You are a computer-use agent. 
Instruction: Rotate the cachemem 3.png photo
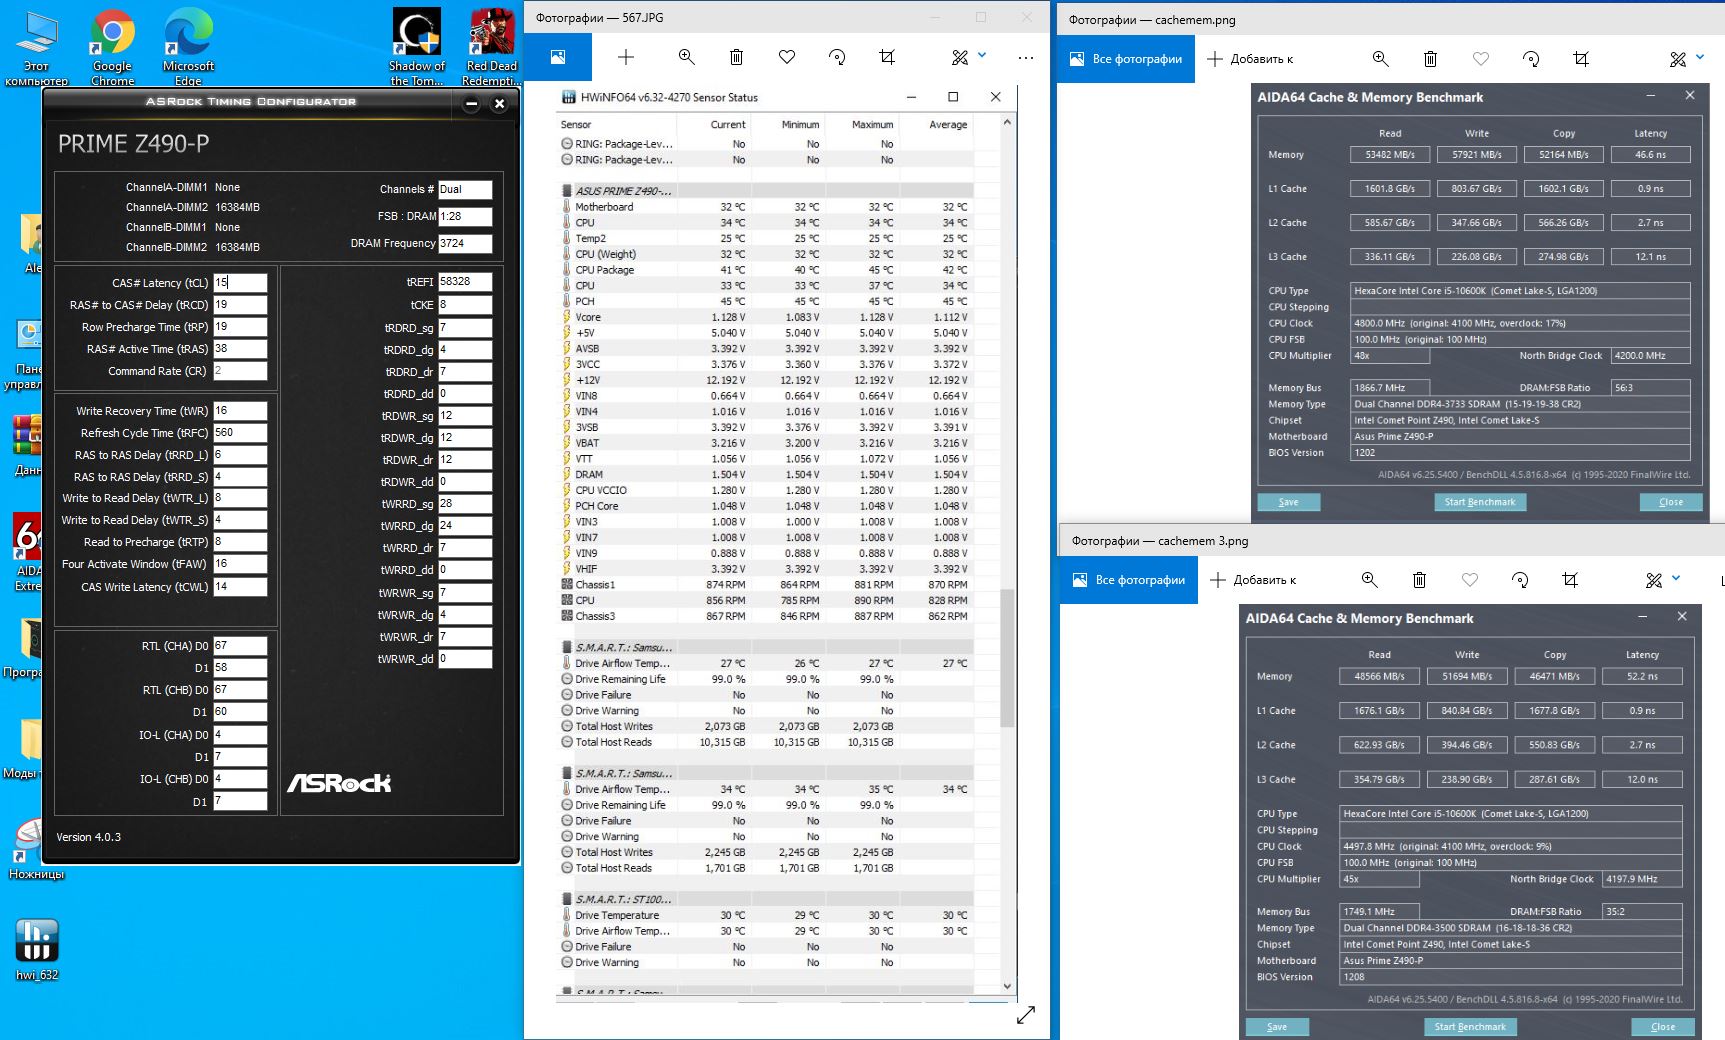tap(1520, 580)
